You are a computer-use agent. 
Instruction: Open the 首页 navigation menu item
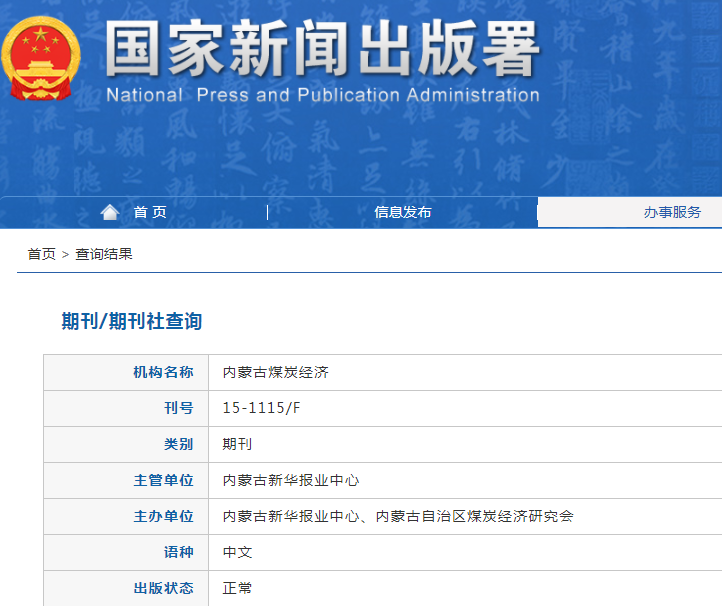(150, 212)
